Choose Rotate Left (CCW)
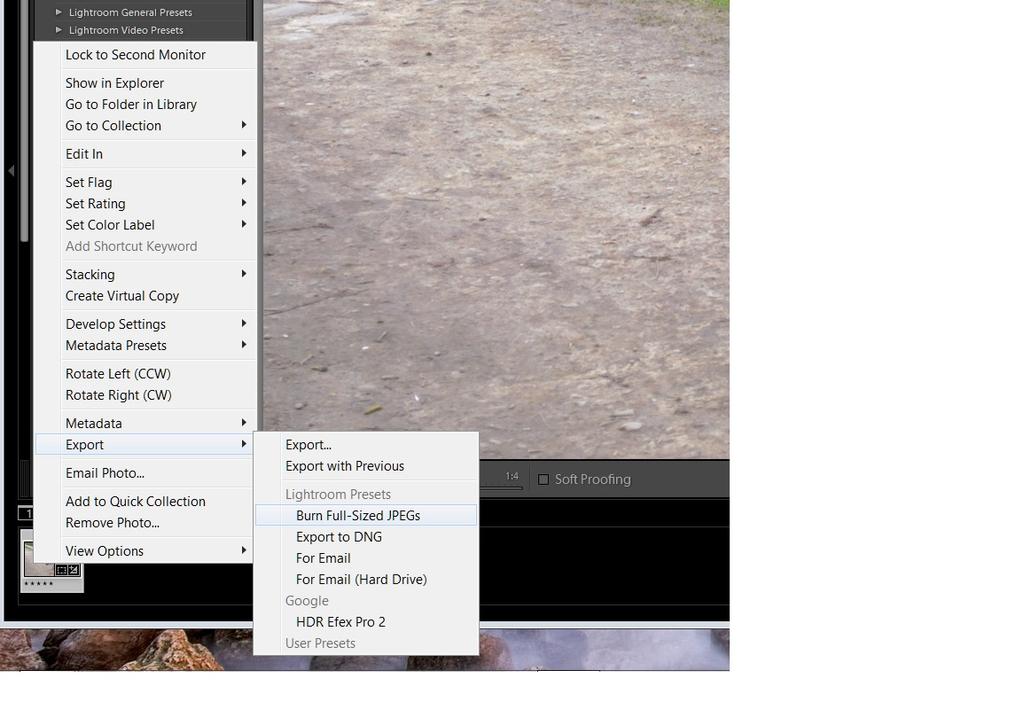Screen dimensions: 1024x725 [118, 374]
